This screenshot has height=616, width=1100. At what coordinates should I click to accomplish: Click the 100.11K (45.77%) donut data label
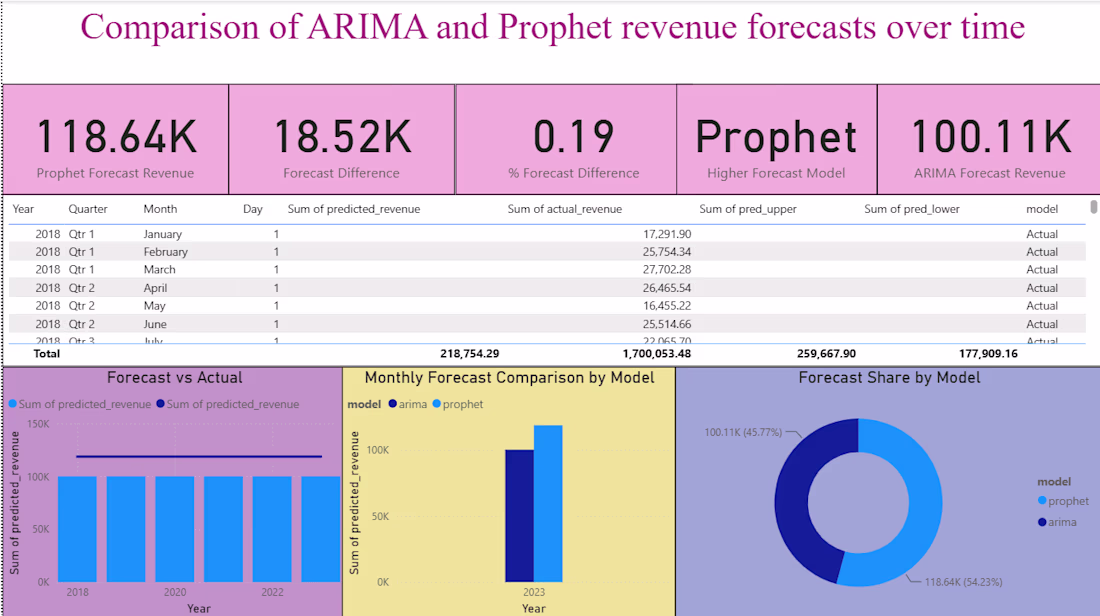coord(743,432)
